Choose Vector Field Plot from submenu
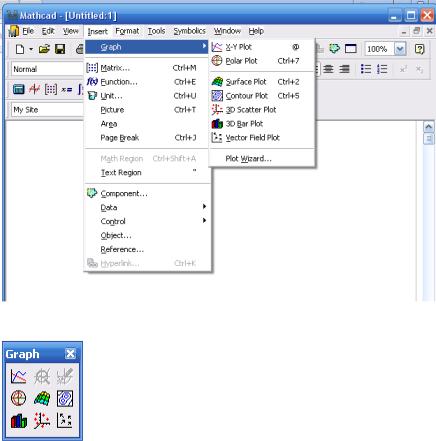This screenshot has width=436, height=441. [262, 138]
